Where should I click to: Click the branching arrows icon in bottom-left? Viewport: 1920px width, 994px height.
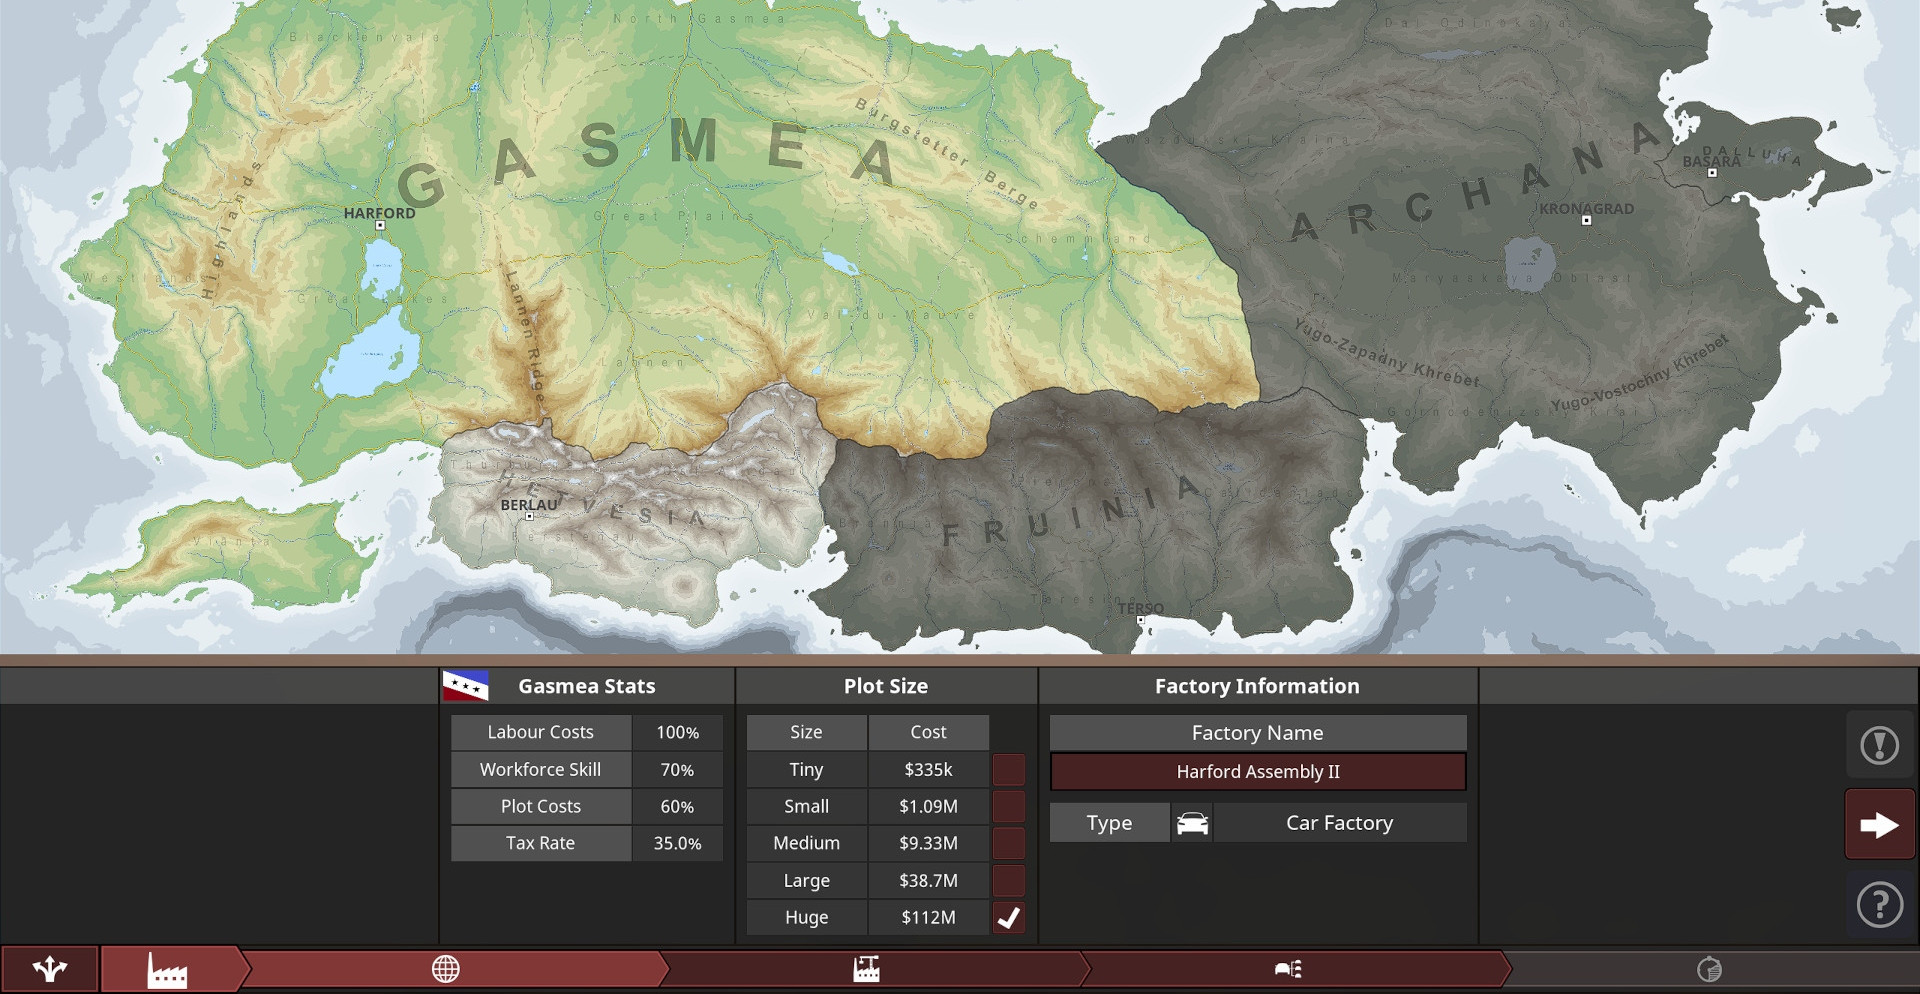point(49,969)
